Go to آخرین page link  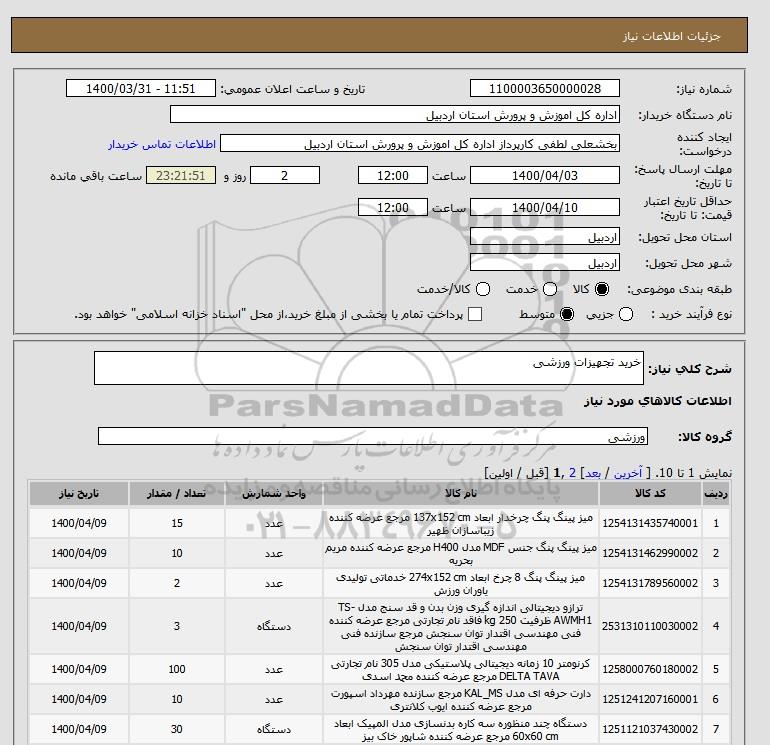628,473
